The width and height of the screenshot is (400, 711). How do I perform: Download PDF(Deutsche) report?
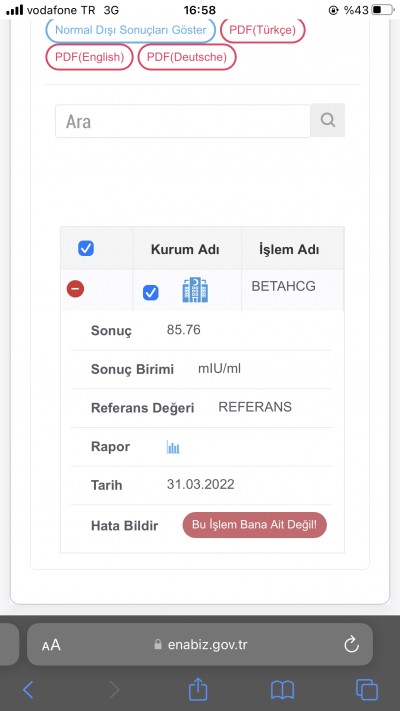click(187, 57)
